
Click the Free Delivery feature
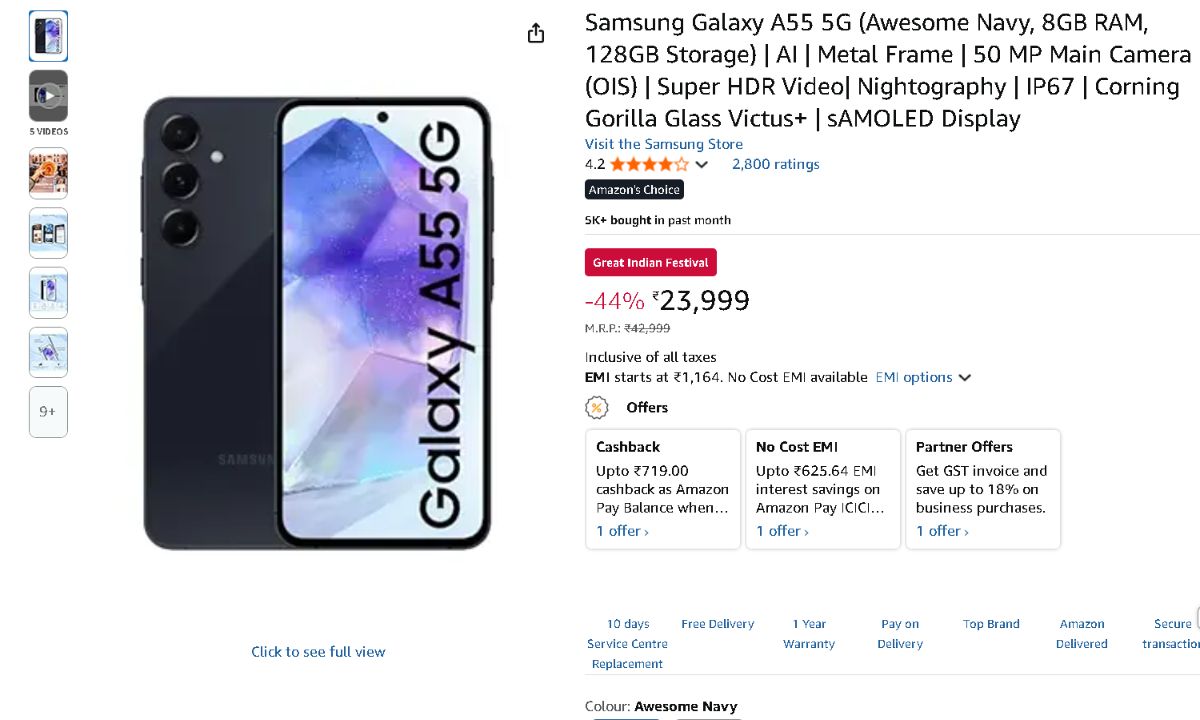coord(717,624)
